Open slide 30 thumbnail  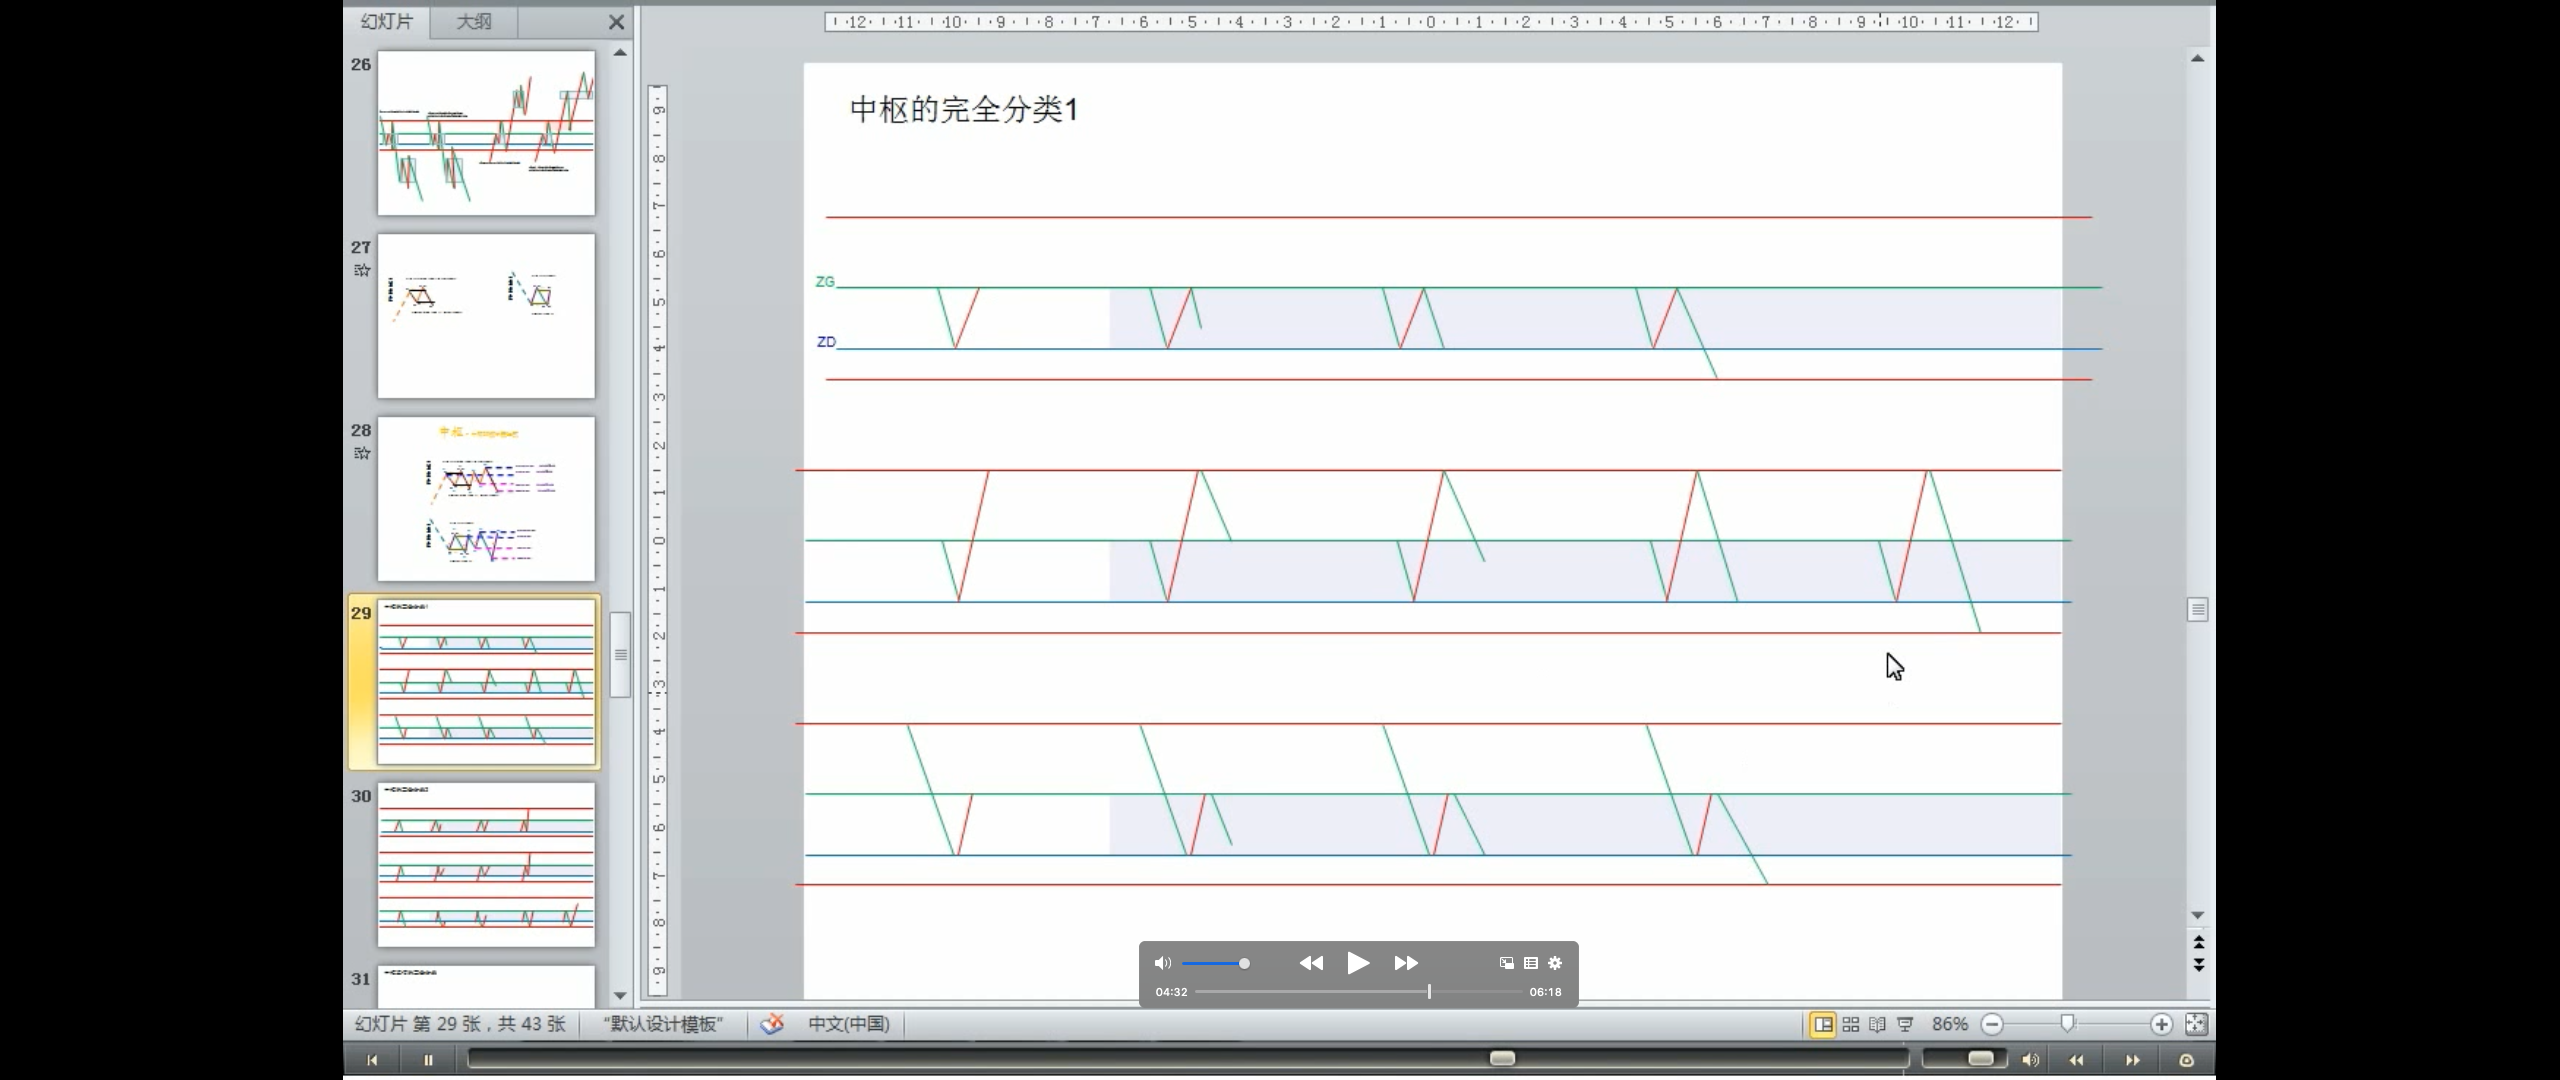tap(486, 865)
